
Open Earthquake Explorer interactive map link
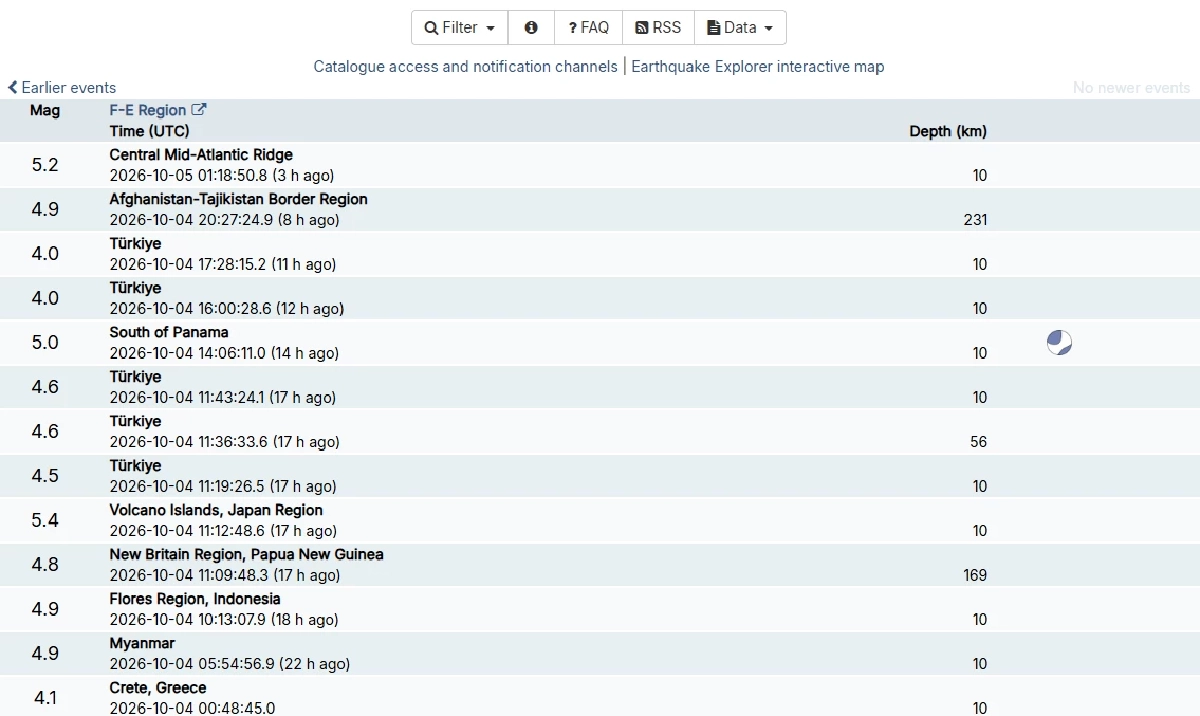coord(758,67)
